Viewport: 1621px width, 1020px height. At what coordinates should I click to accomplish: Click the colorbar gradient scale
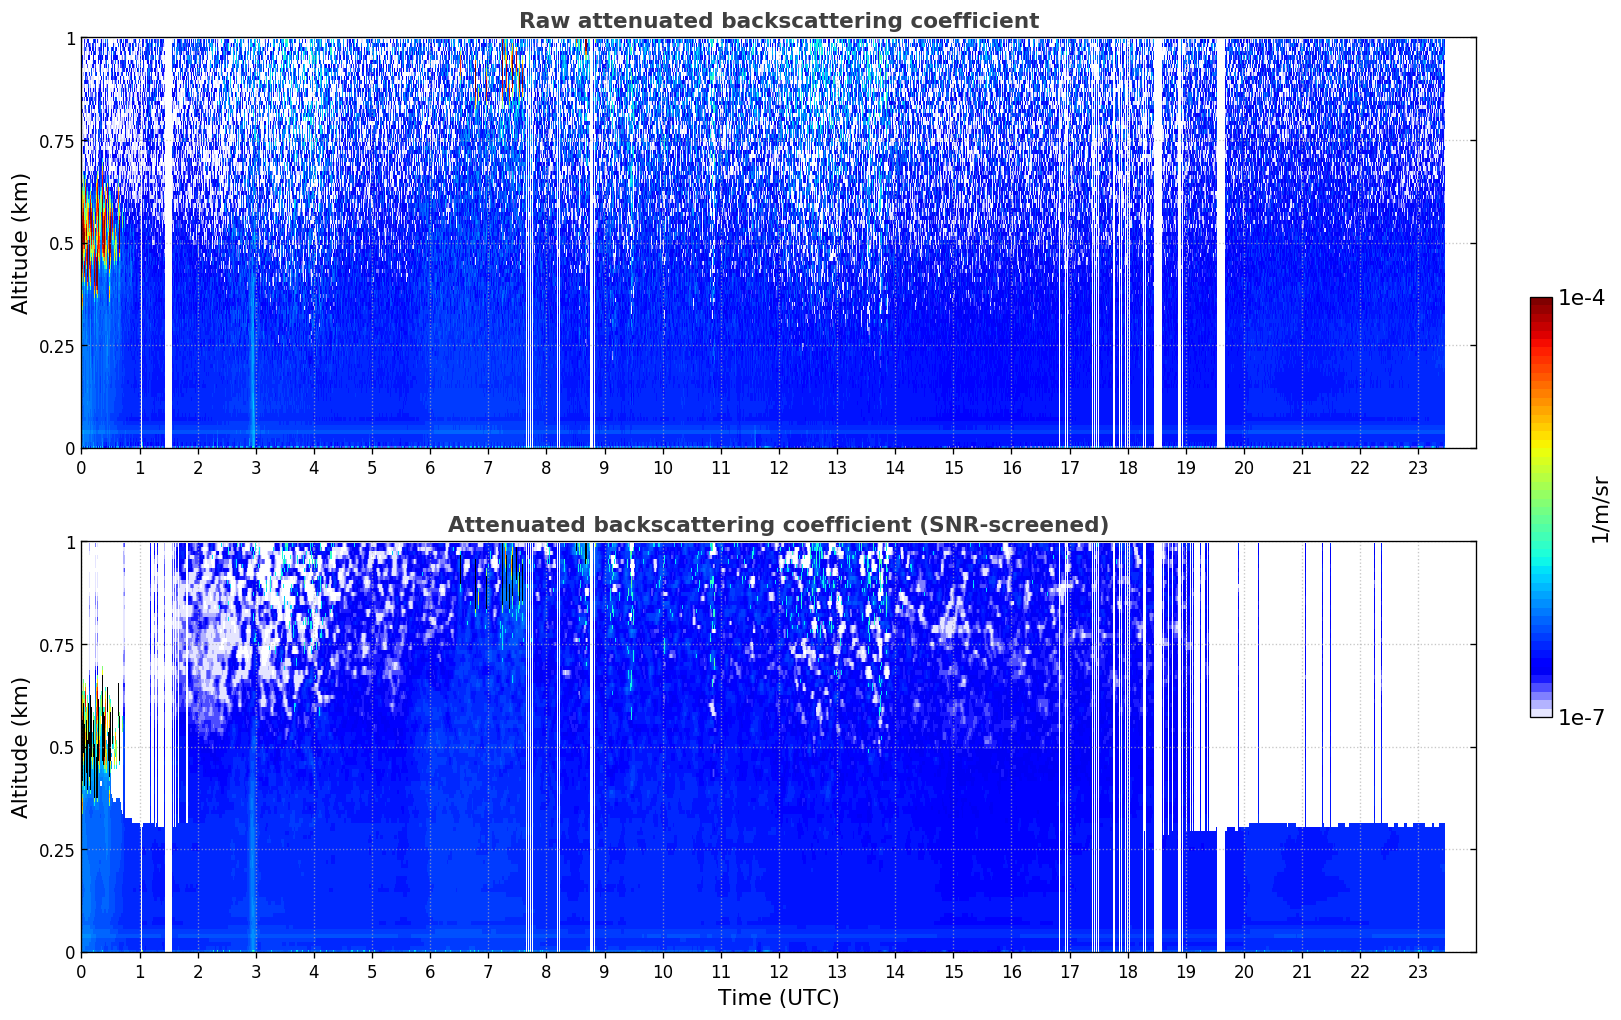[x=1541, y=507]
